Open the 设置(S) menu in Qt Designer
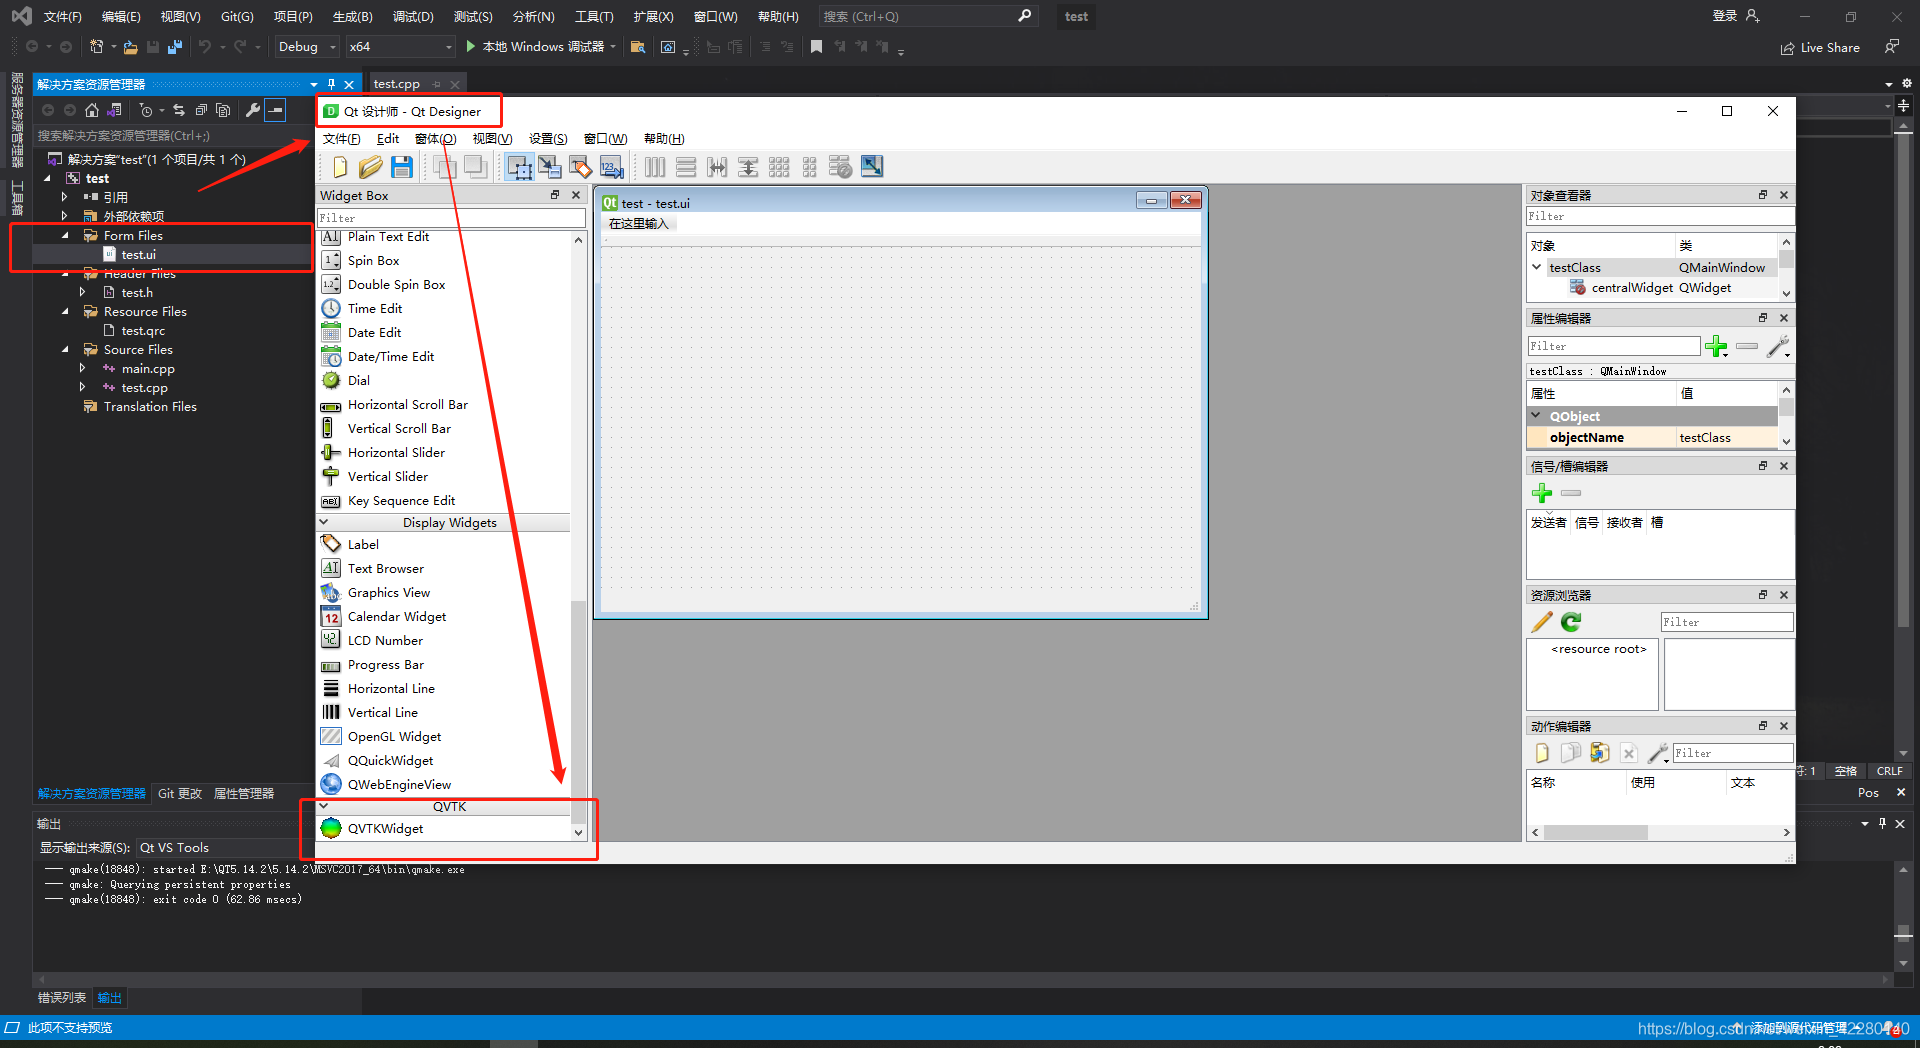1920x1048 pixels. [548, 139]
